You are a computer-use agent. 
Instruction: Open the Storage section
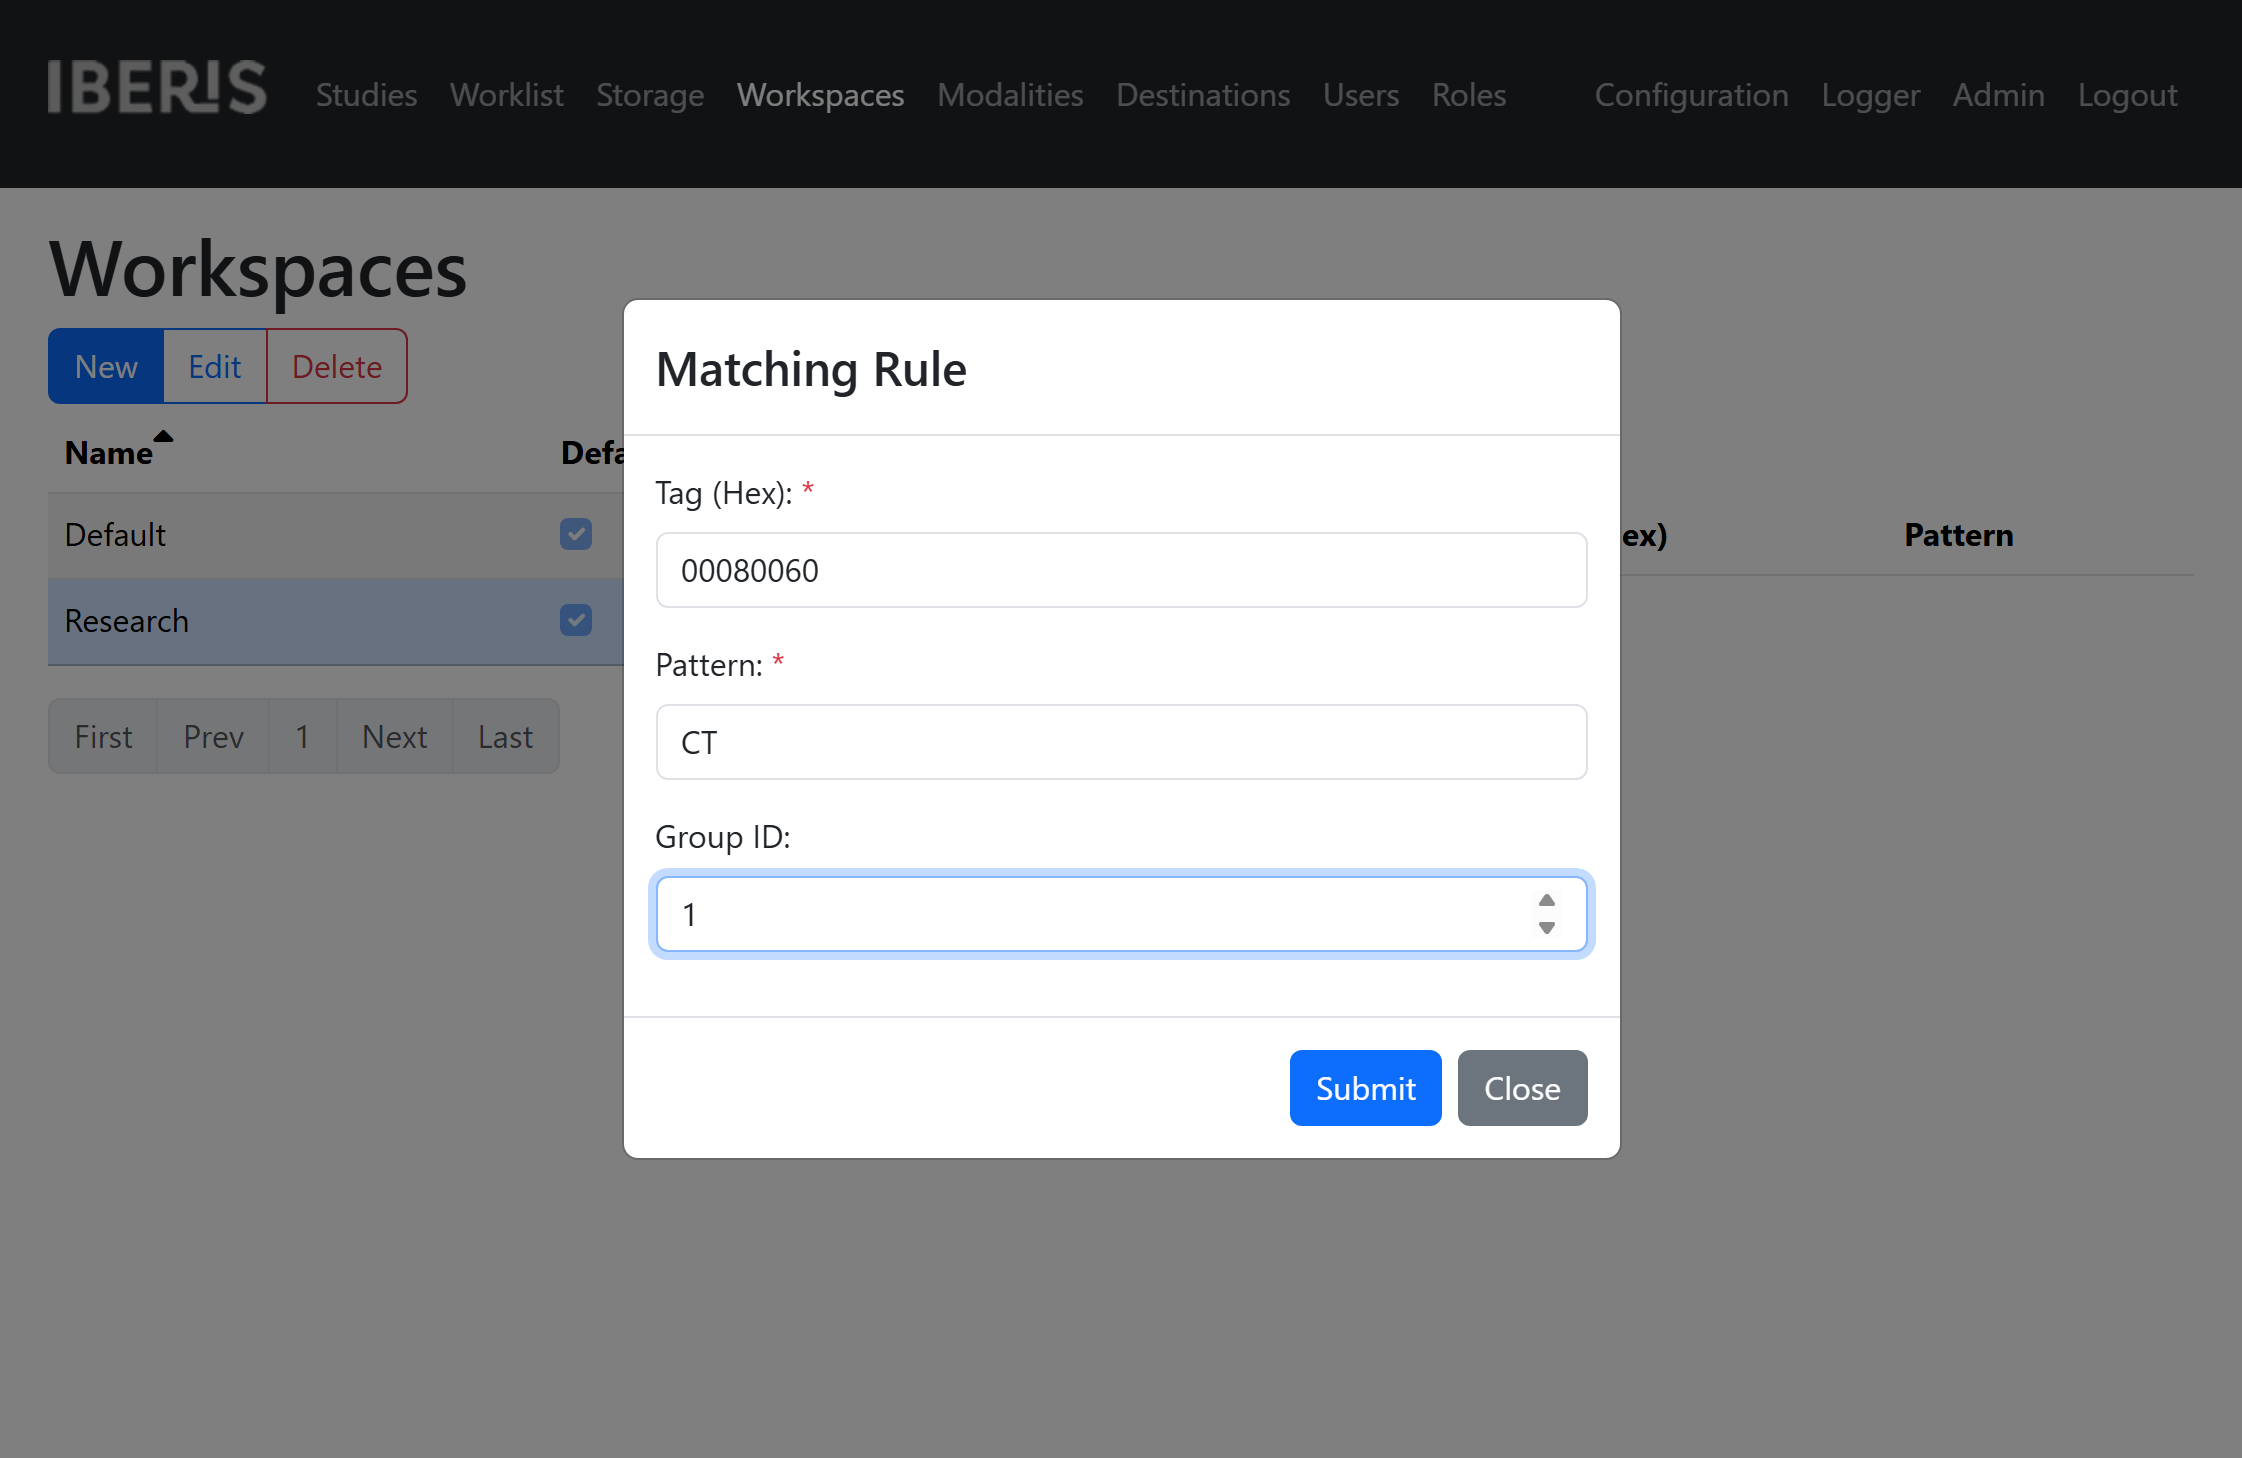coord(650,95)
